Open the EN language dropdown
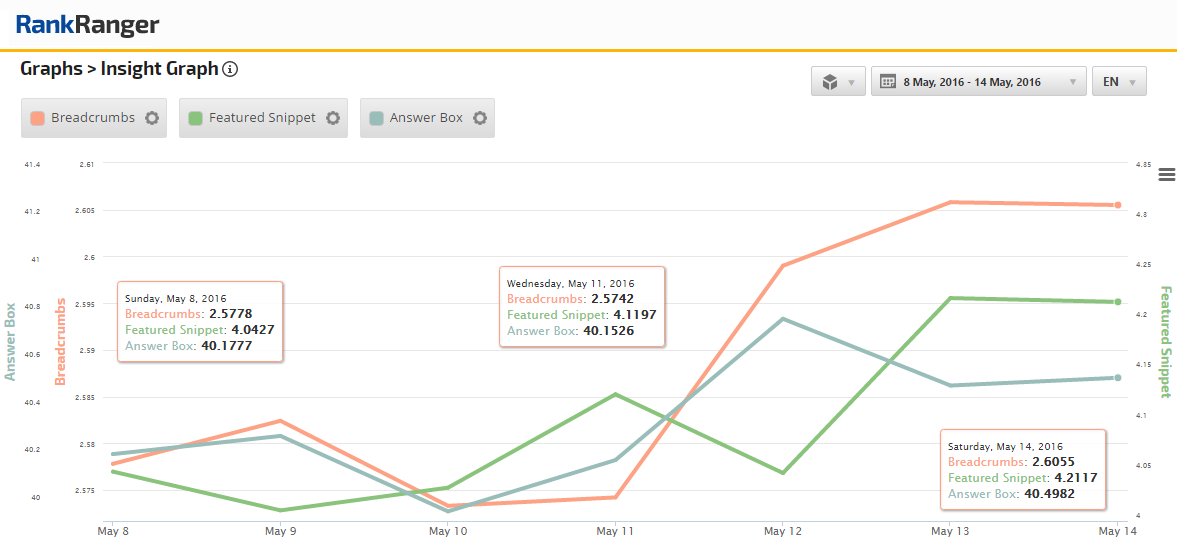Image resolution: width=1177 pixels, height=542 pixels. pyautogui.click(x=1119, y=82)
